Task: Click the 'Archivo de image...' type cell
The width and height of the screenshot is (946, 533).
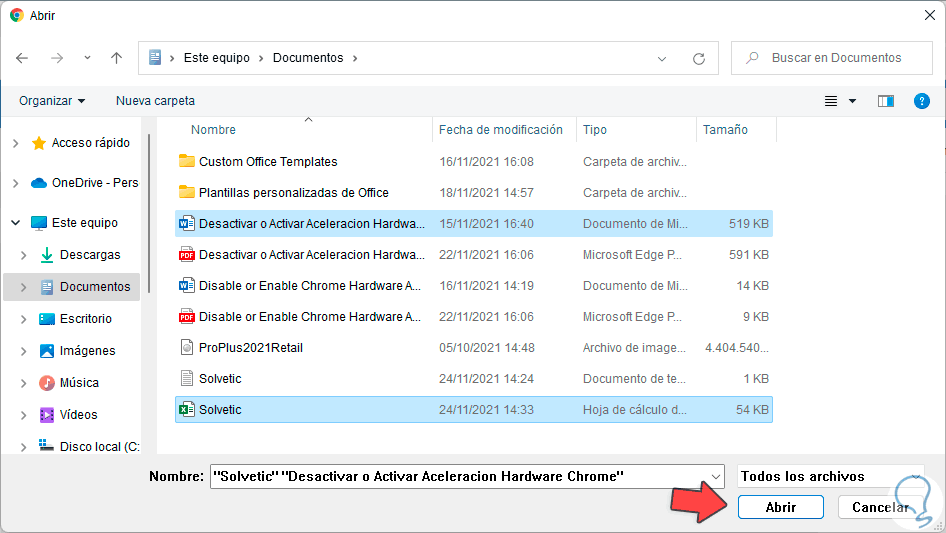Action: tap(634, 348)
